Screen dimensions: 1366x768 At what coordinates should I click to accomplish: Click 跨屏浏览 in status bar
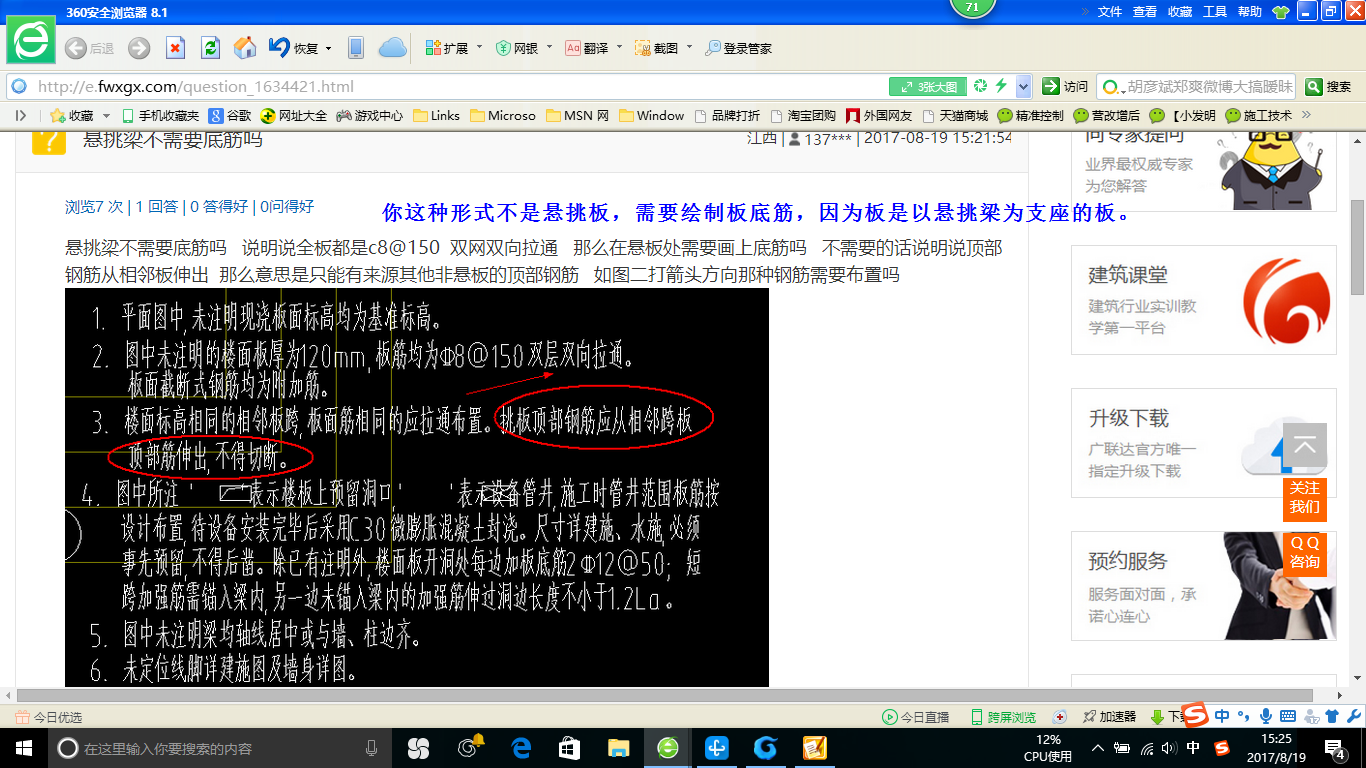coord(1004,717)
